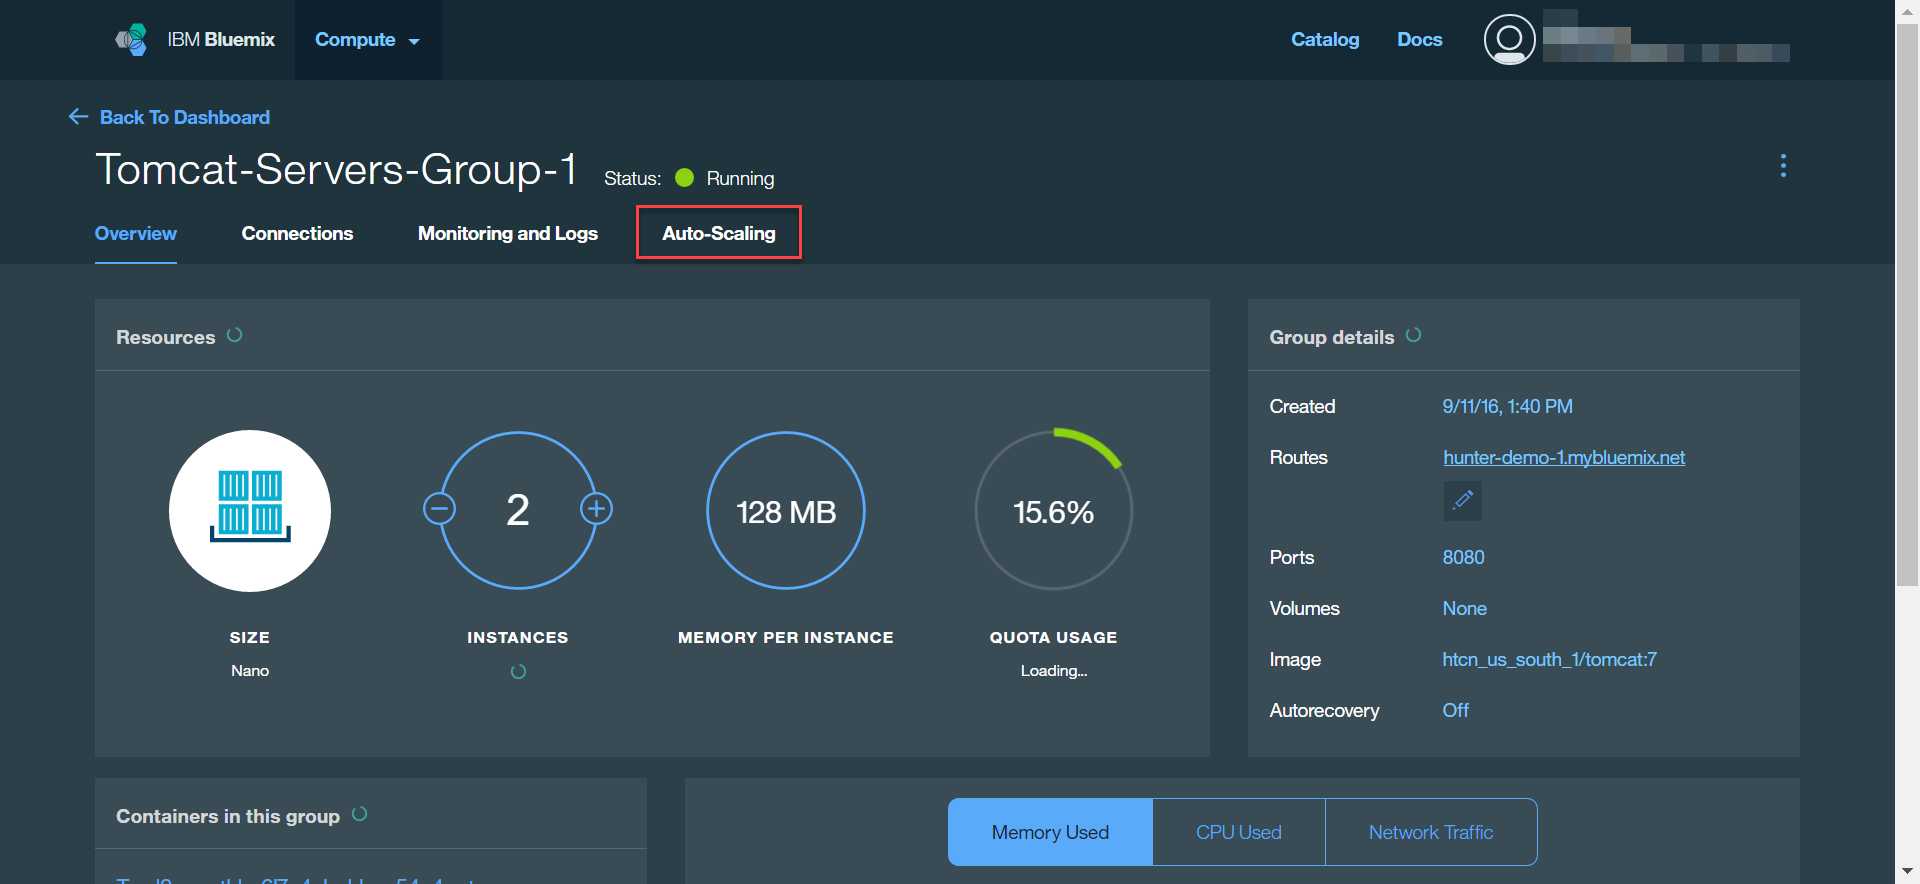Click the IBM Bluemix brand text
The image size is (1920, 884).
tap(221, 40)
